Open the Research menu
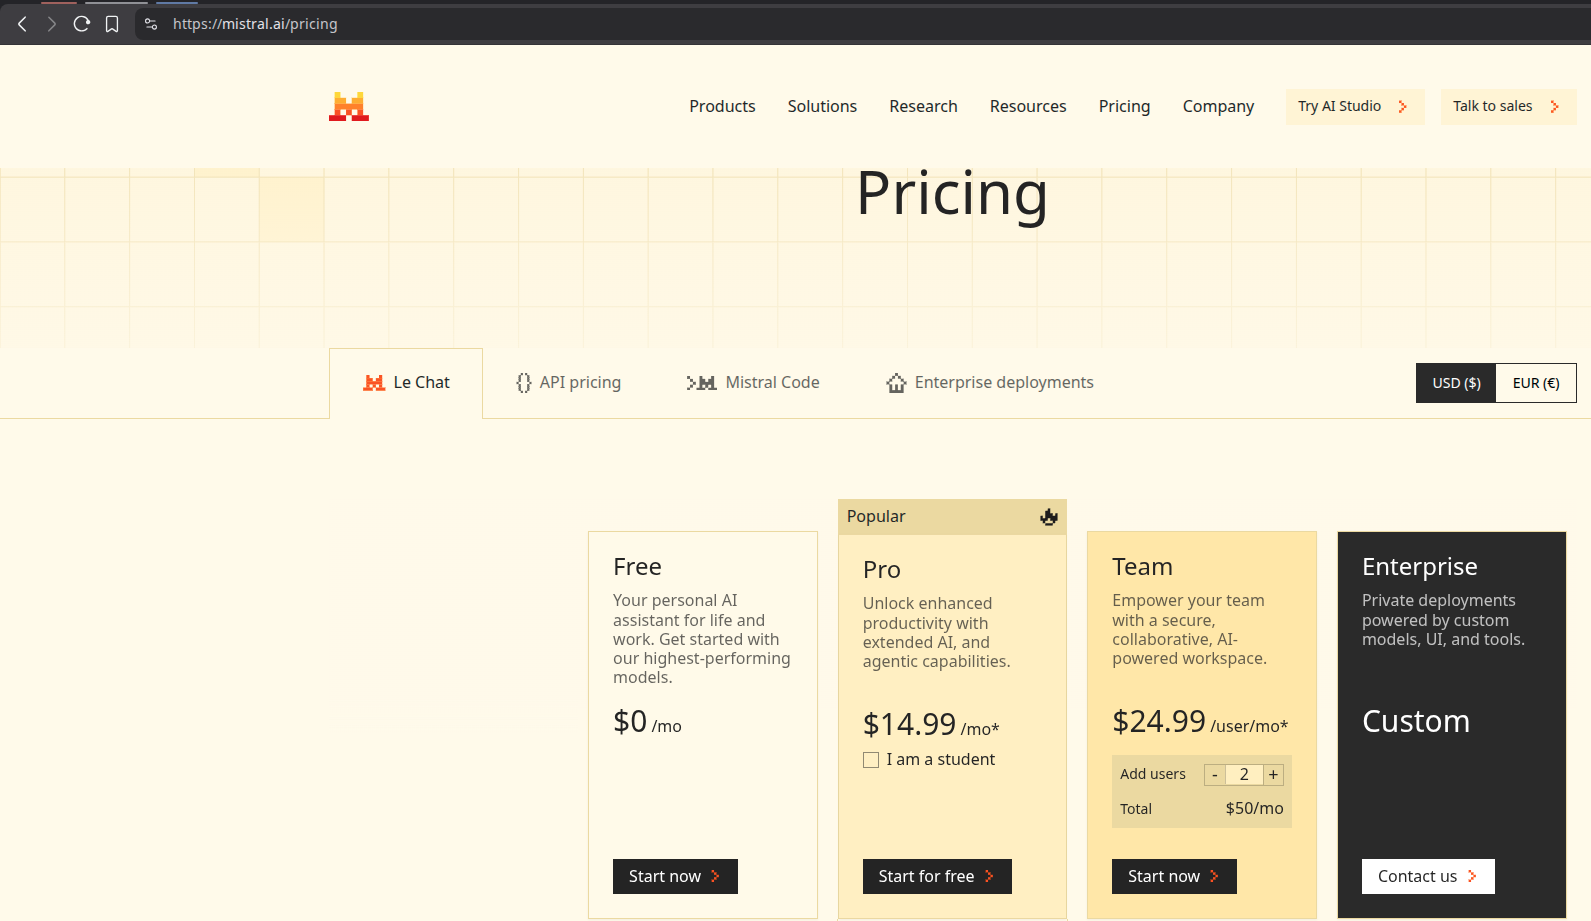Screen dimensions: 1591x921 (x=923, y=106)
